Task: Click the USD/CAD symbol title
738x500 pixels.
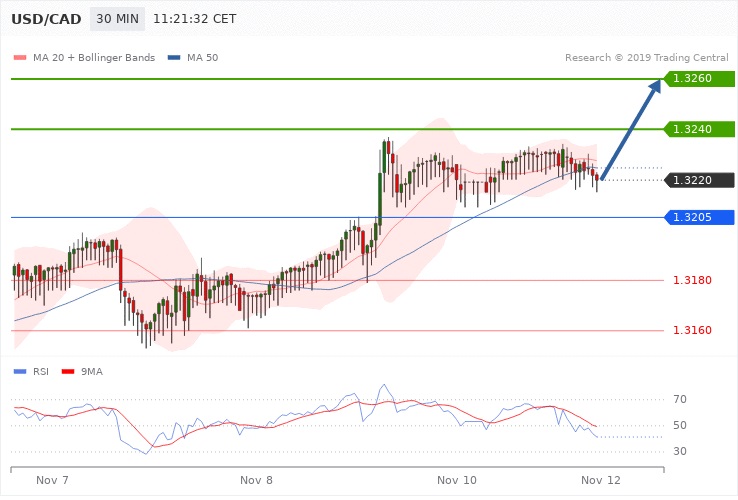Action: [46, 19]
